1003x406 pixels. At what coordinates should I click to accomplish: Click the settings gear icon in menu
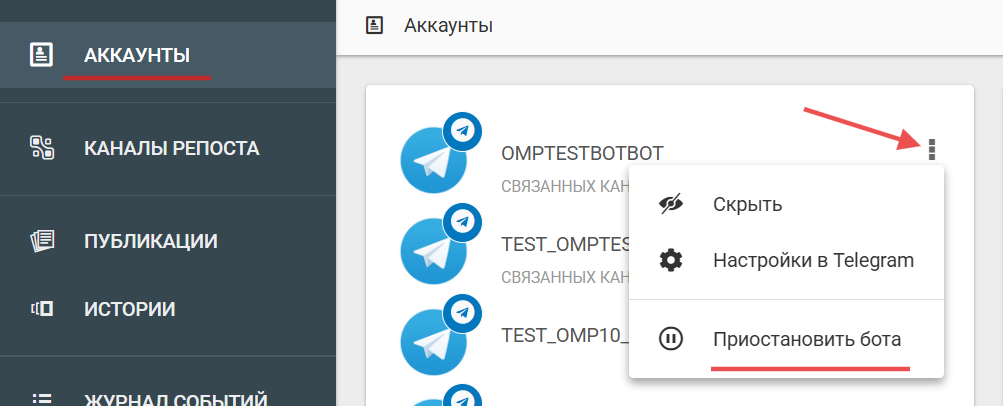[671, 261]
